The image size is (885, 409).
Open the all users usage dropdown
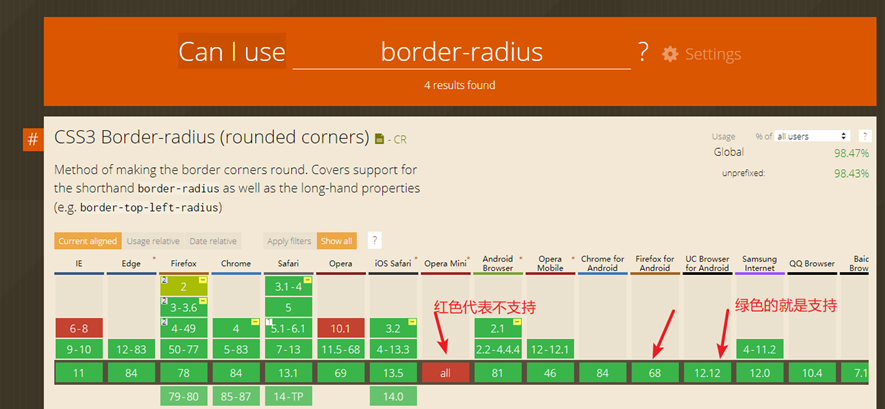pyautogui.click(x=813, y=136)
